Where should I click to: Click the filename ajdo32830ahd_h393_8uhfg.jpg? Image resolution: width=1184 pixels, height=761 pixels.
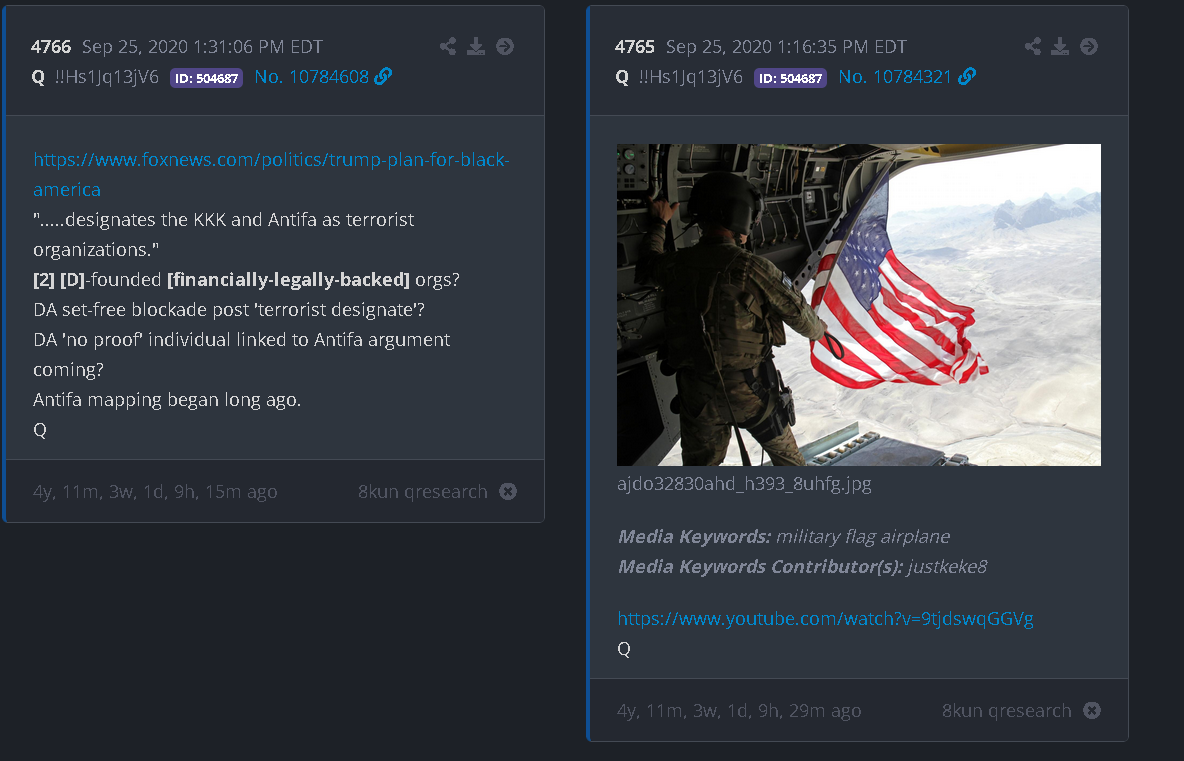coord(744,484)
